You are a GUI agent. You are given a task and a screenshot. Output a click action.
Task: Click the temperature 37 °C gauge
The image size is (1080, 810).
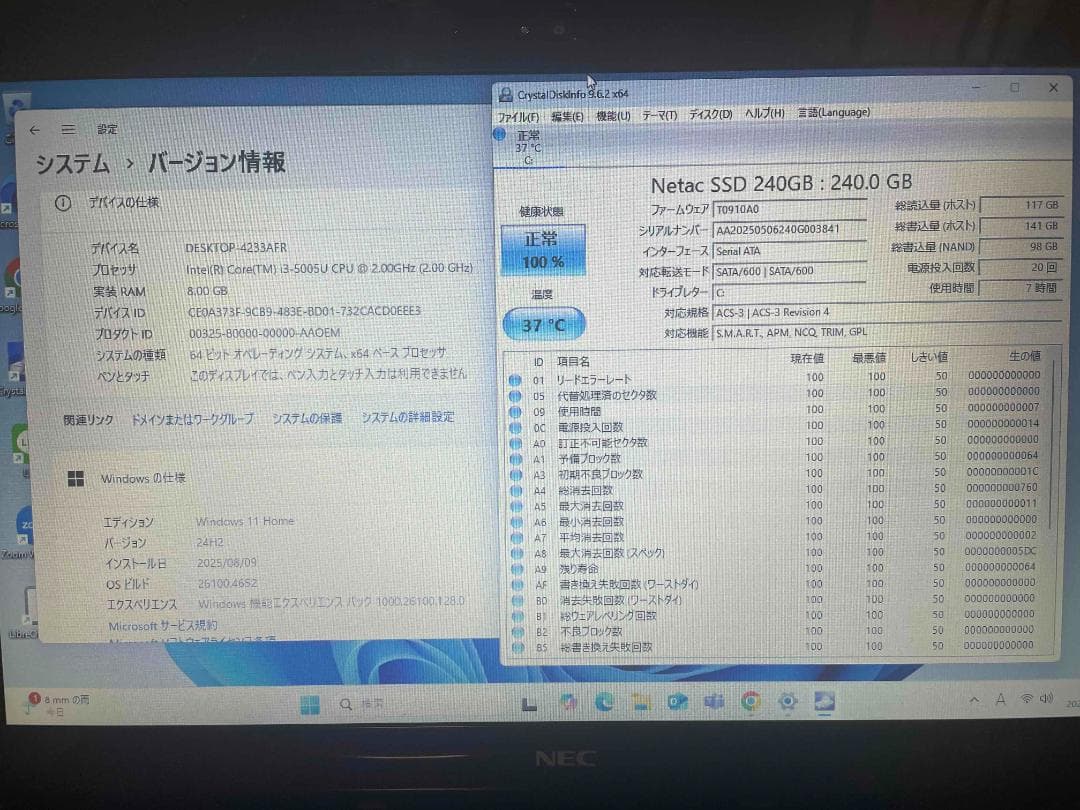tap(543, 324)
